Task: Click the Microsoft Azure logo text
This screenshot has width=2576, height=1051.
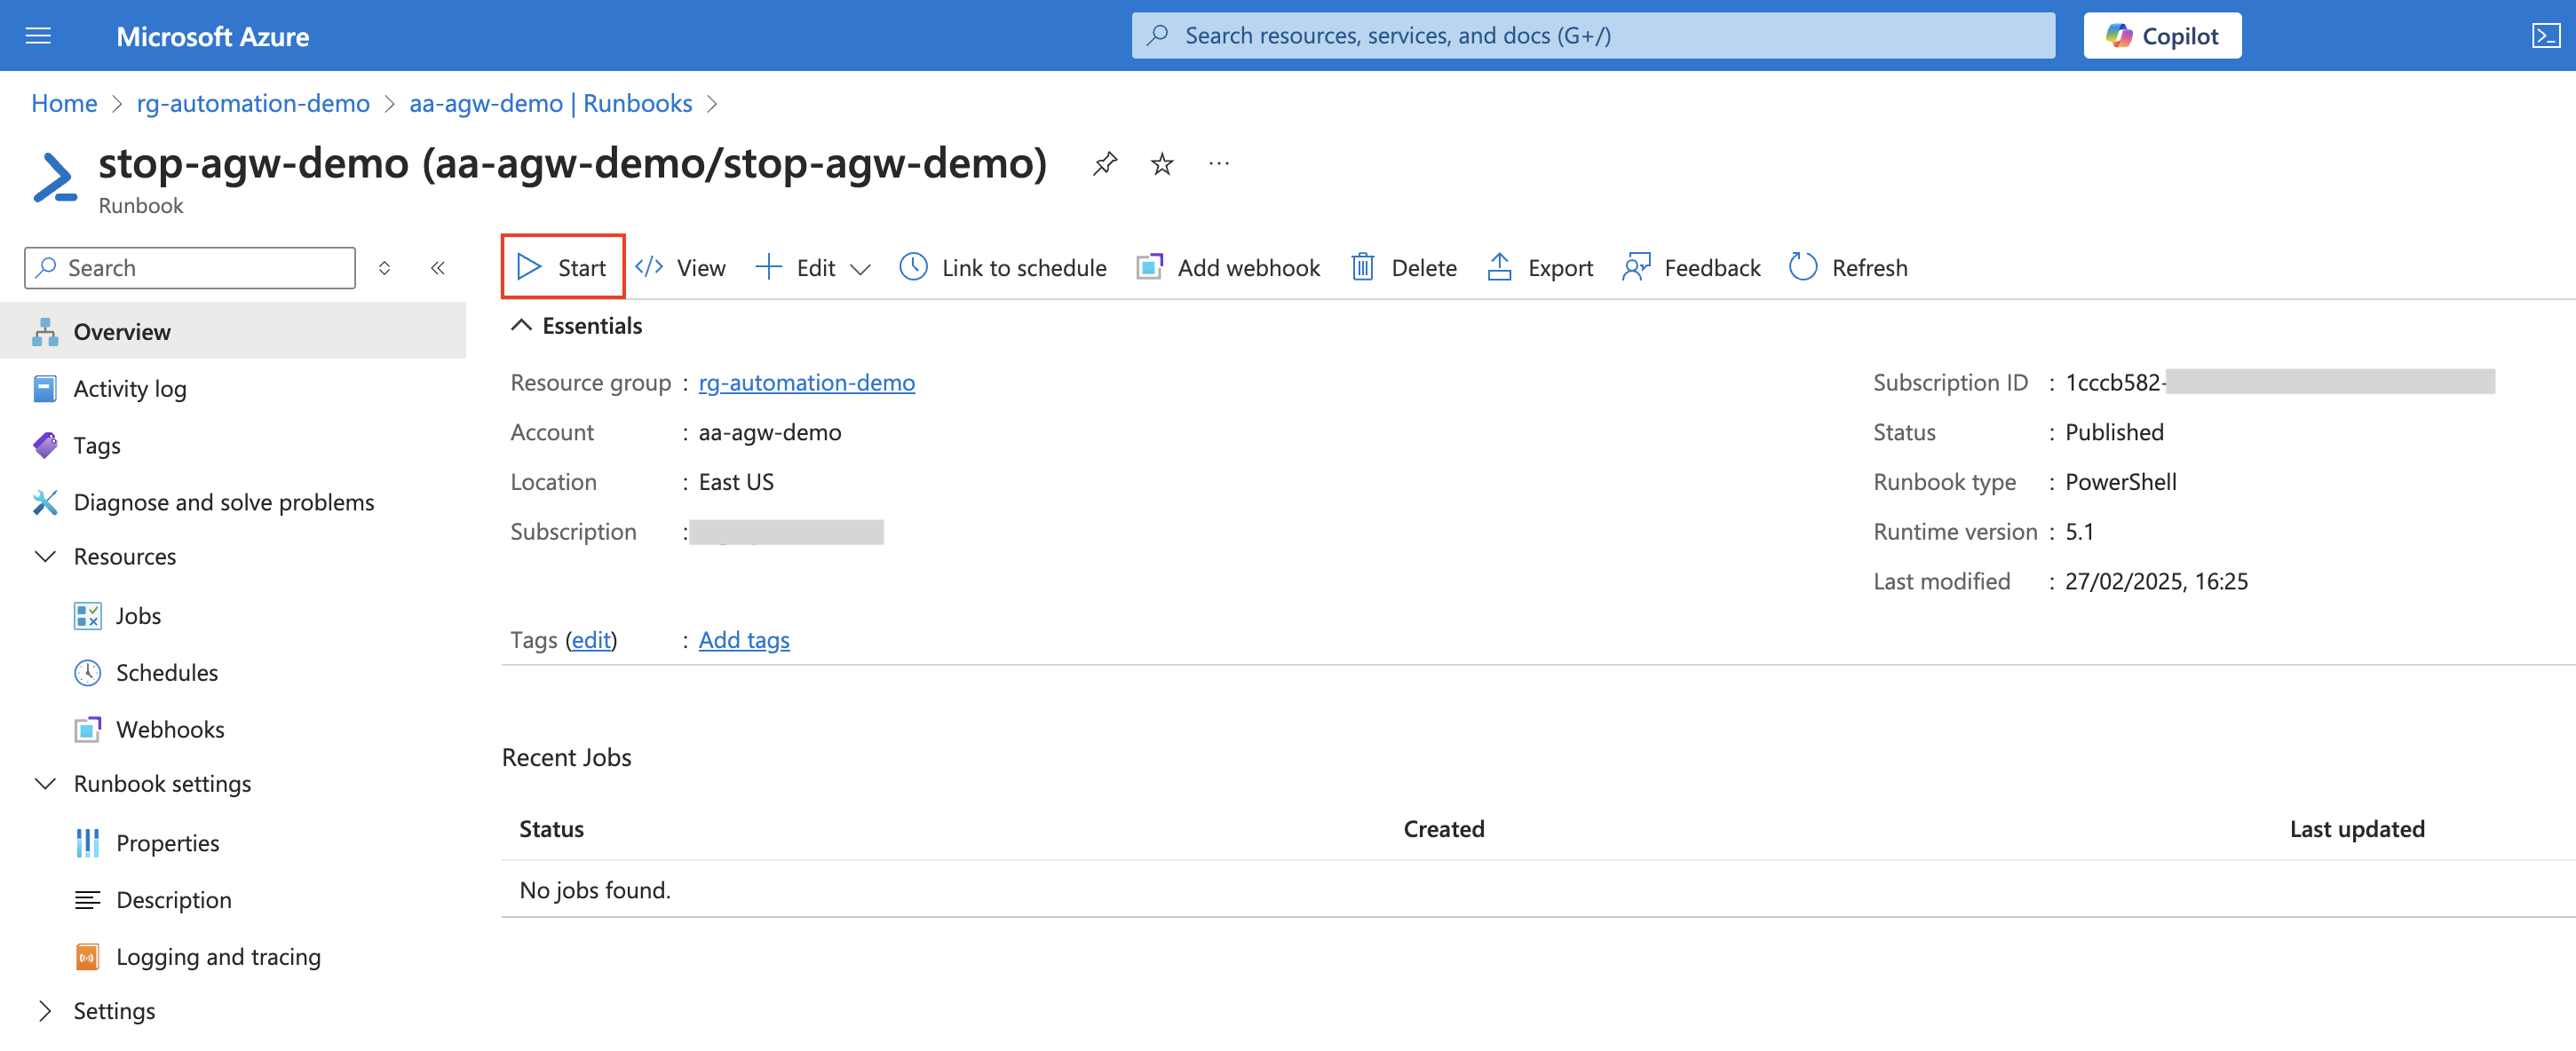Action: pyautogui.click(x=212, y=36)
